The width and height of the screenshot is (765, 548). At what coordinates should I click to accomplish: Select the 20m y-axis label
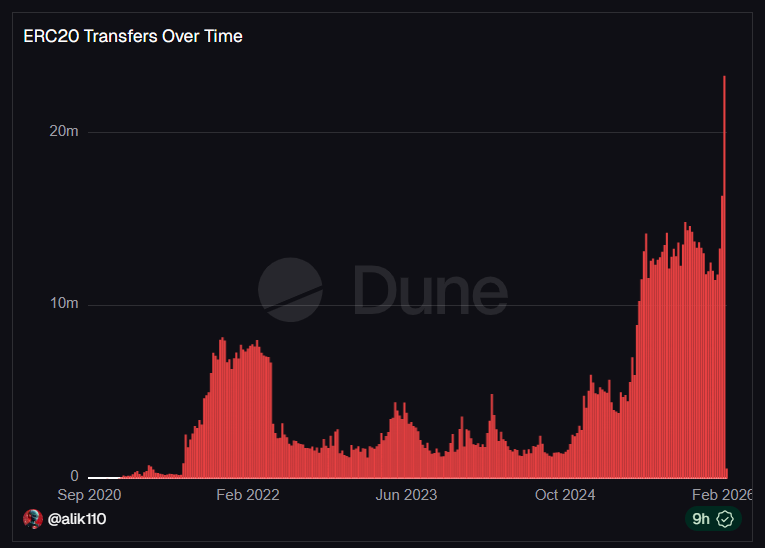click(64, 131)
